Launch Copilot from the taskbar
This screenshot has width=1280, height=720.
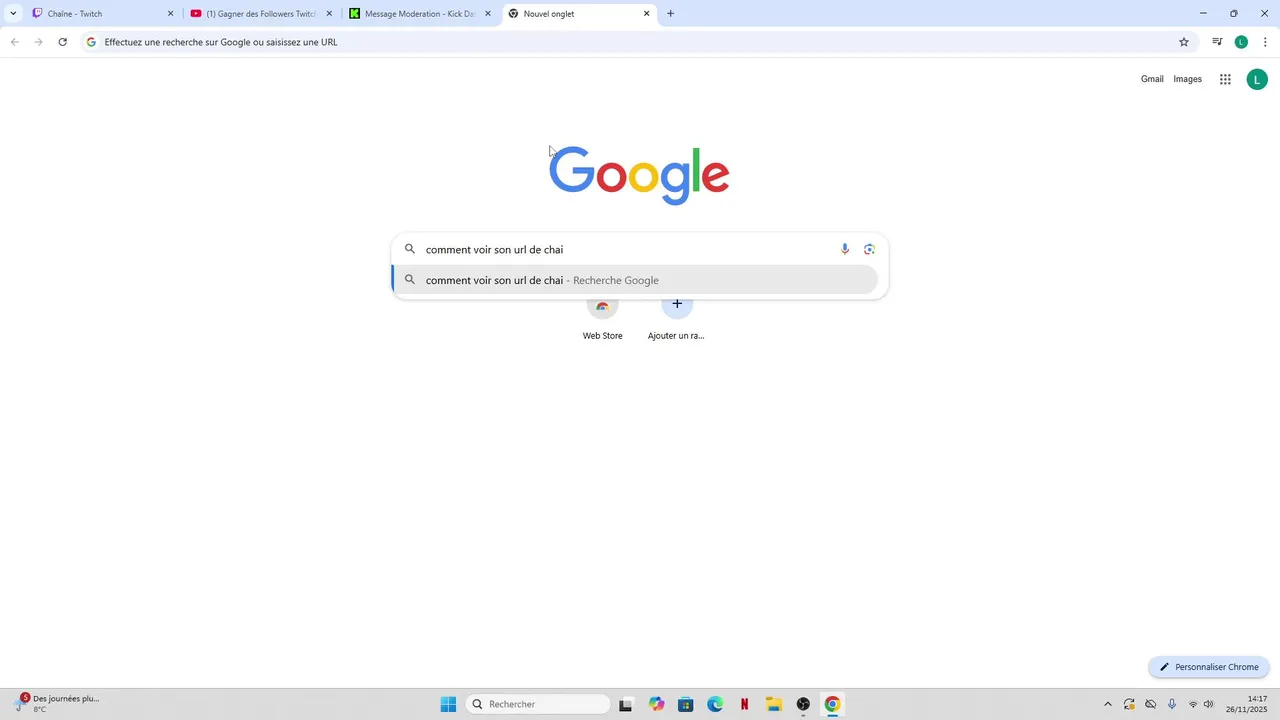click(x=656, y=704)
